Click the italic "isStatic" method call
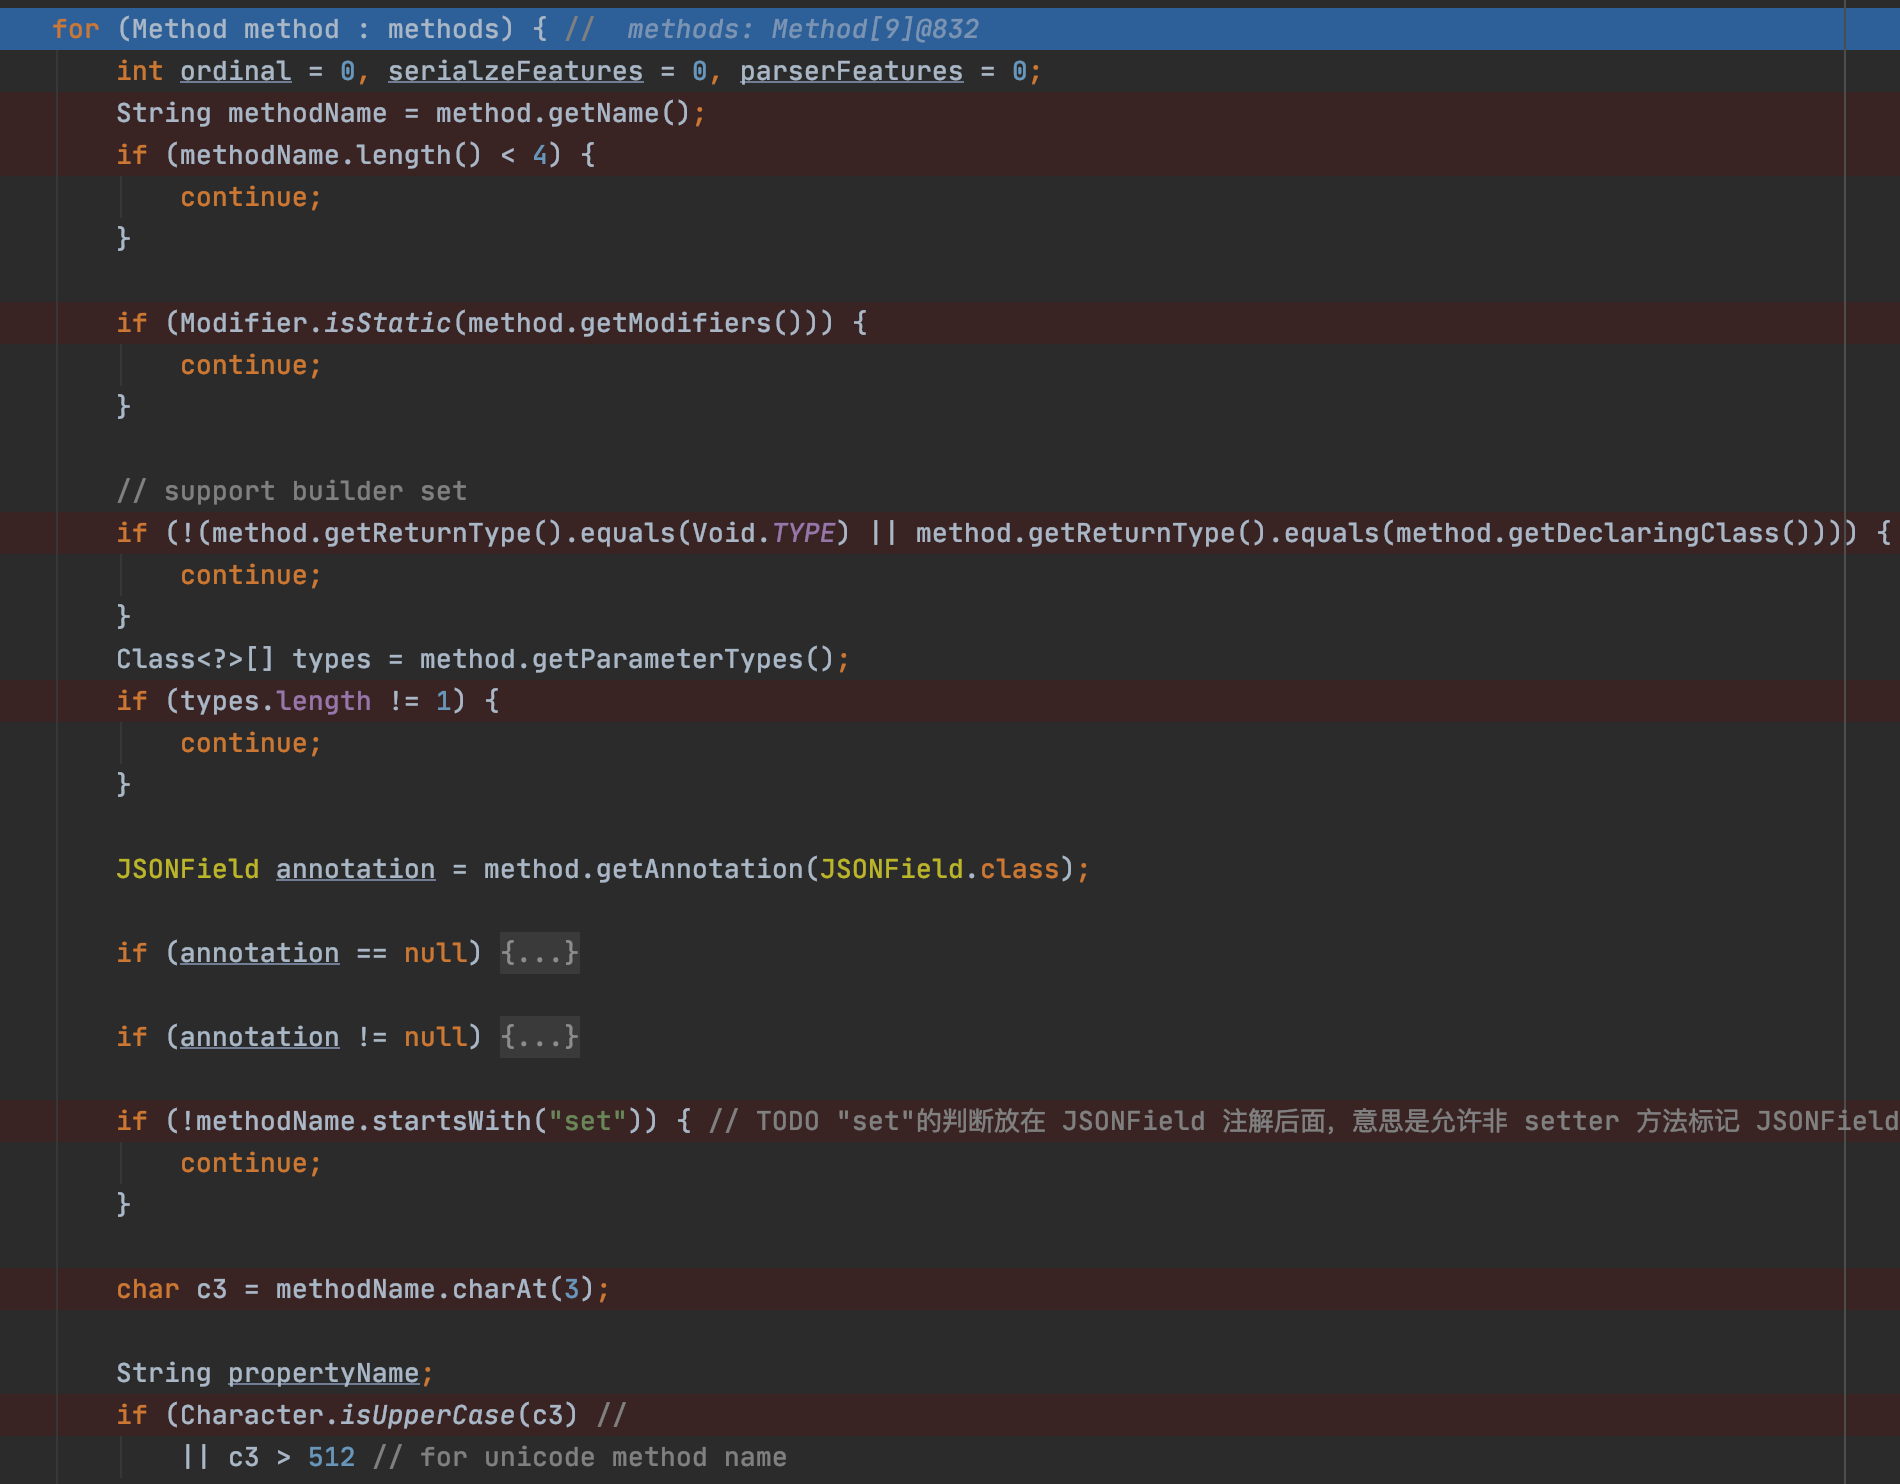This screenshot has height=1484, width=1900. (387, 323)
